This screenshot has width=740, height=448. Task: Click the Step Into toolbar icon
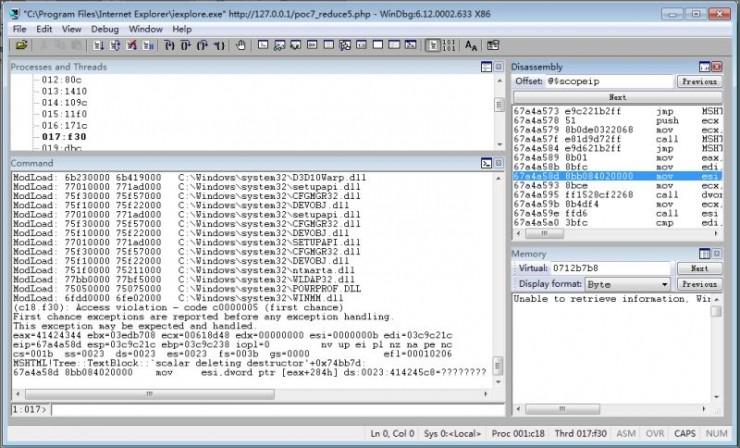[x=170, y=45]
